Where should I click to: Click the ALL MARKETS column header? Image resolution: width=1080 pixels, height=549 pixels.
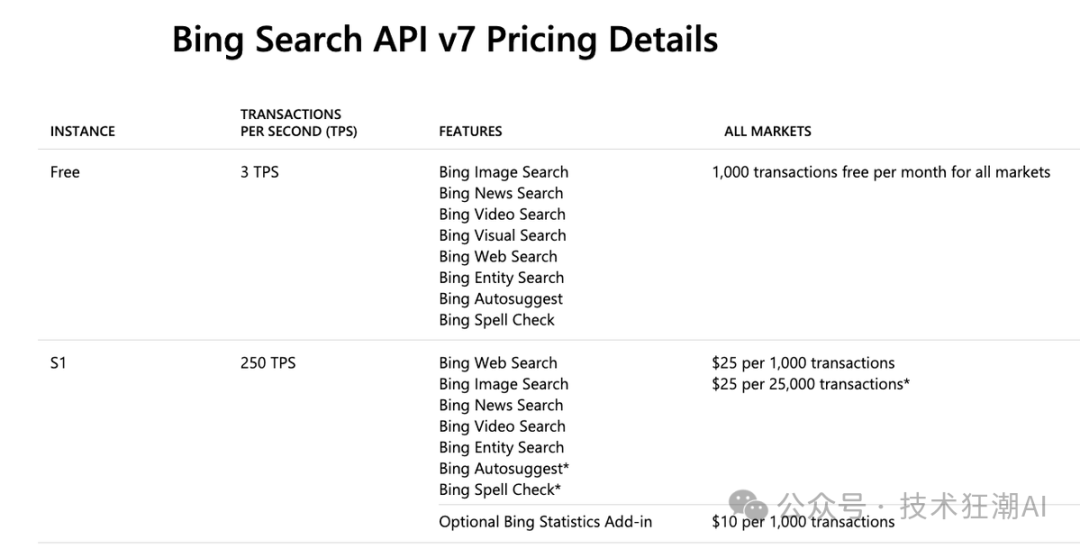pyautogui.click(x=767, y=131)
